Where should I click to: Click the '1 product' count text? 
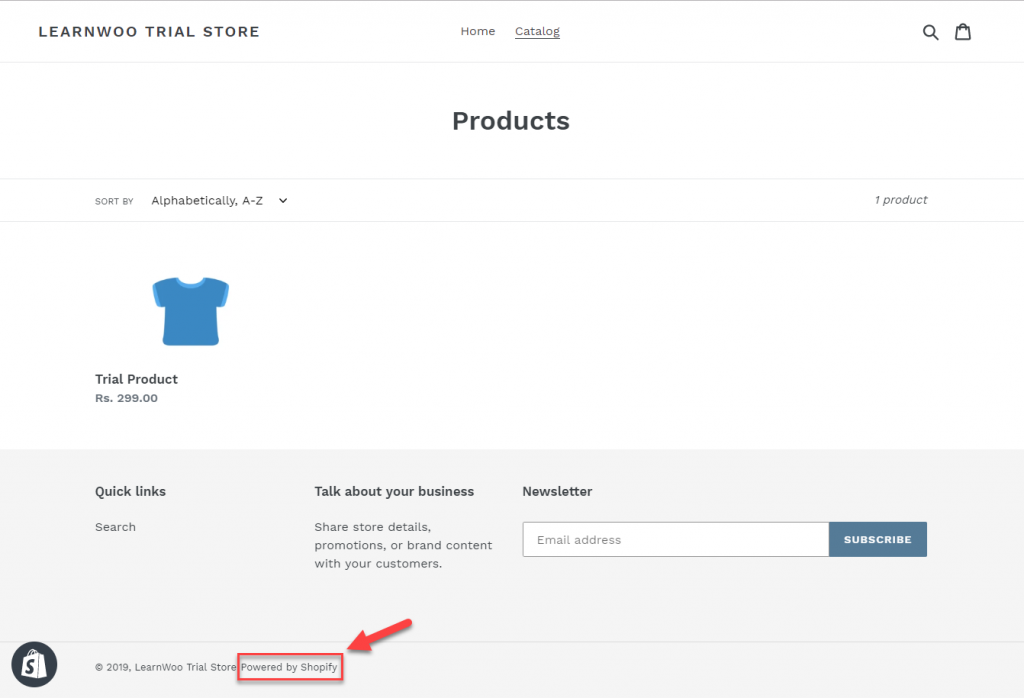pos(901,200)
